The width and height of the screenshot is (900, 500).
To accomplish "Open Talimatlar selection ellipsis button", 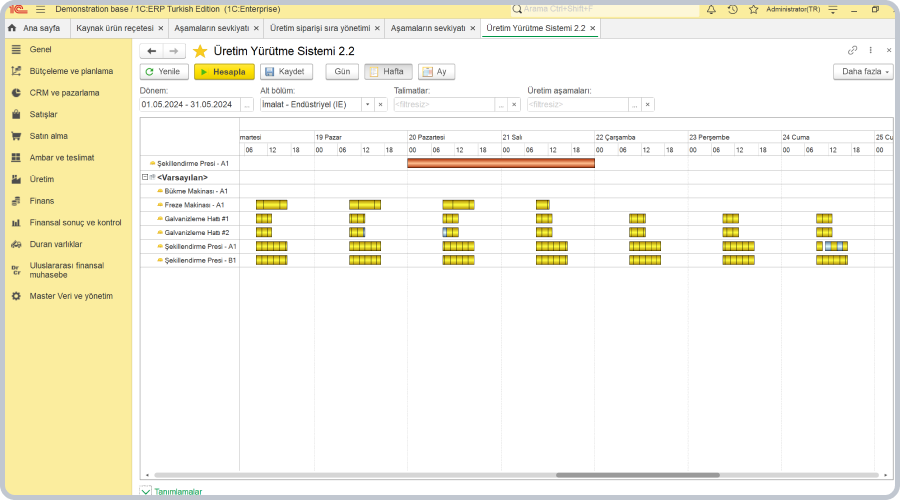I will click(501, 104).
